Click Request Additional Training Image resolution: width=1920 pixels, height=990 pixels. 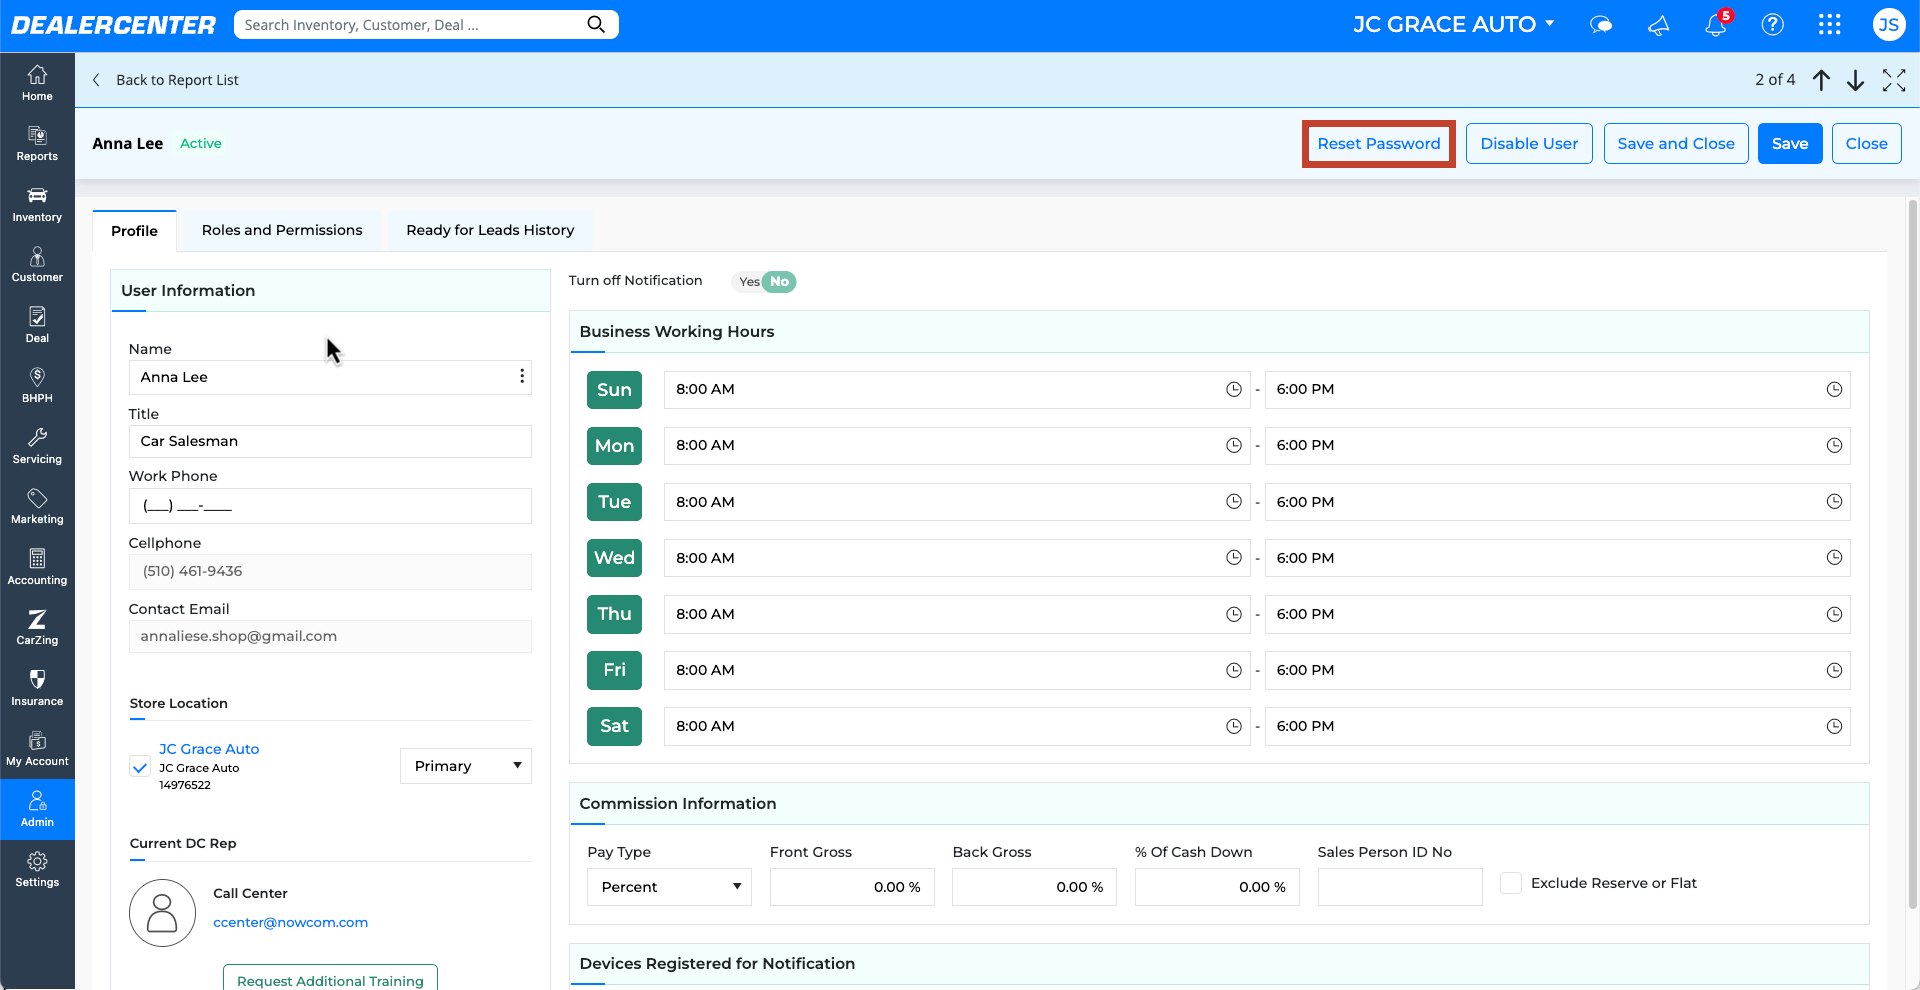point(330,978)
